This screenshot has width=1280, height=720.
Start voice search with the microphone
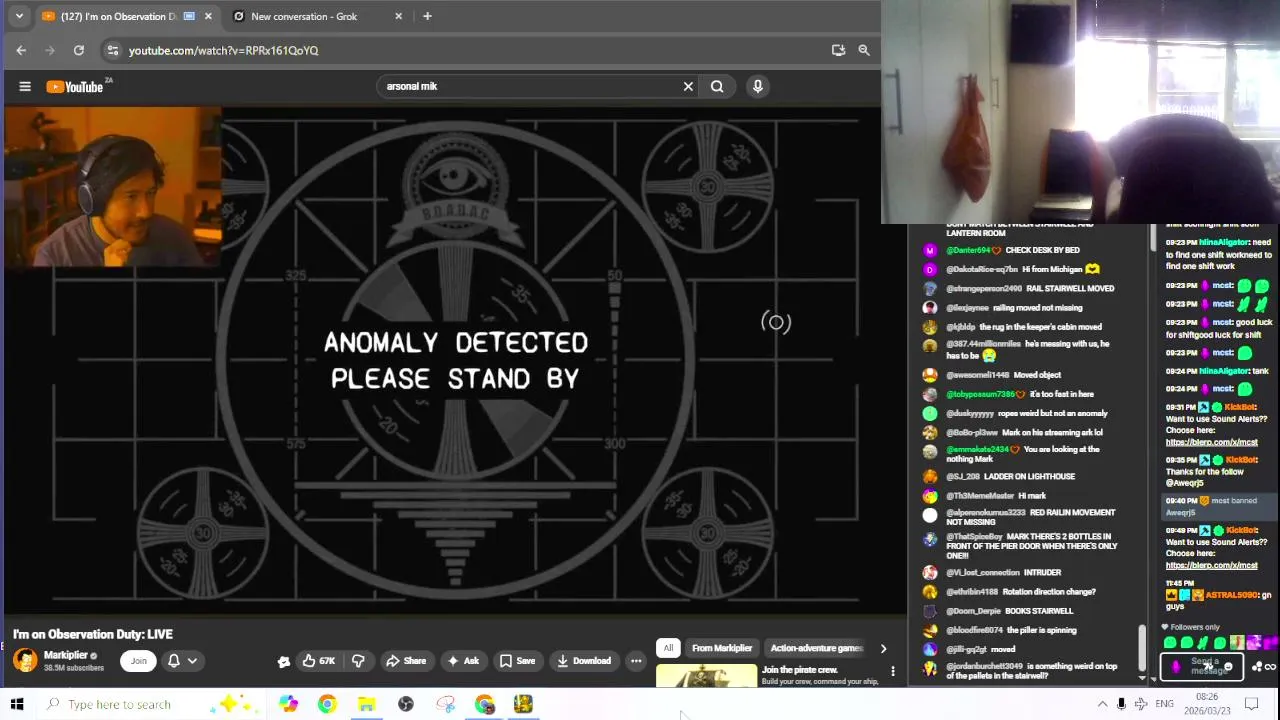[x=758, y=87]
